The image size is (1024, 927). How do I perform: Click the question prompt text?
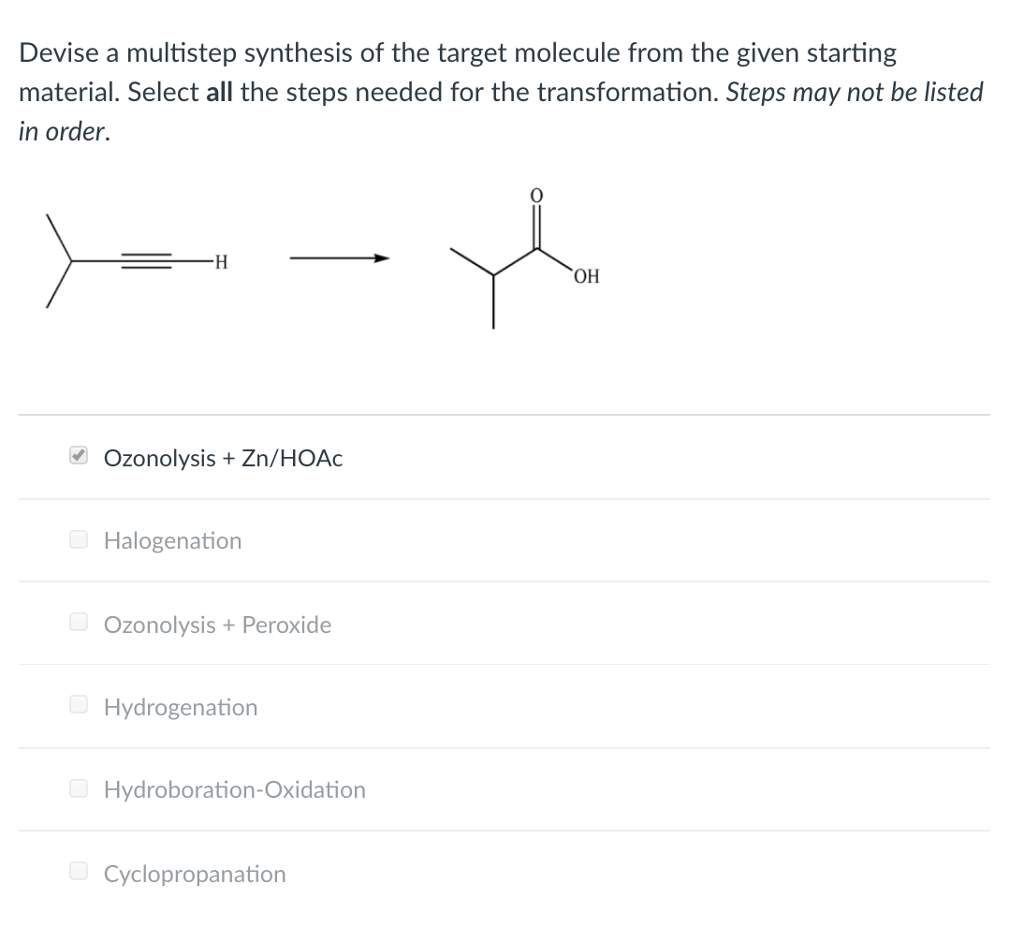500,90
